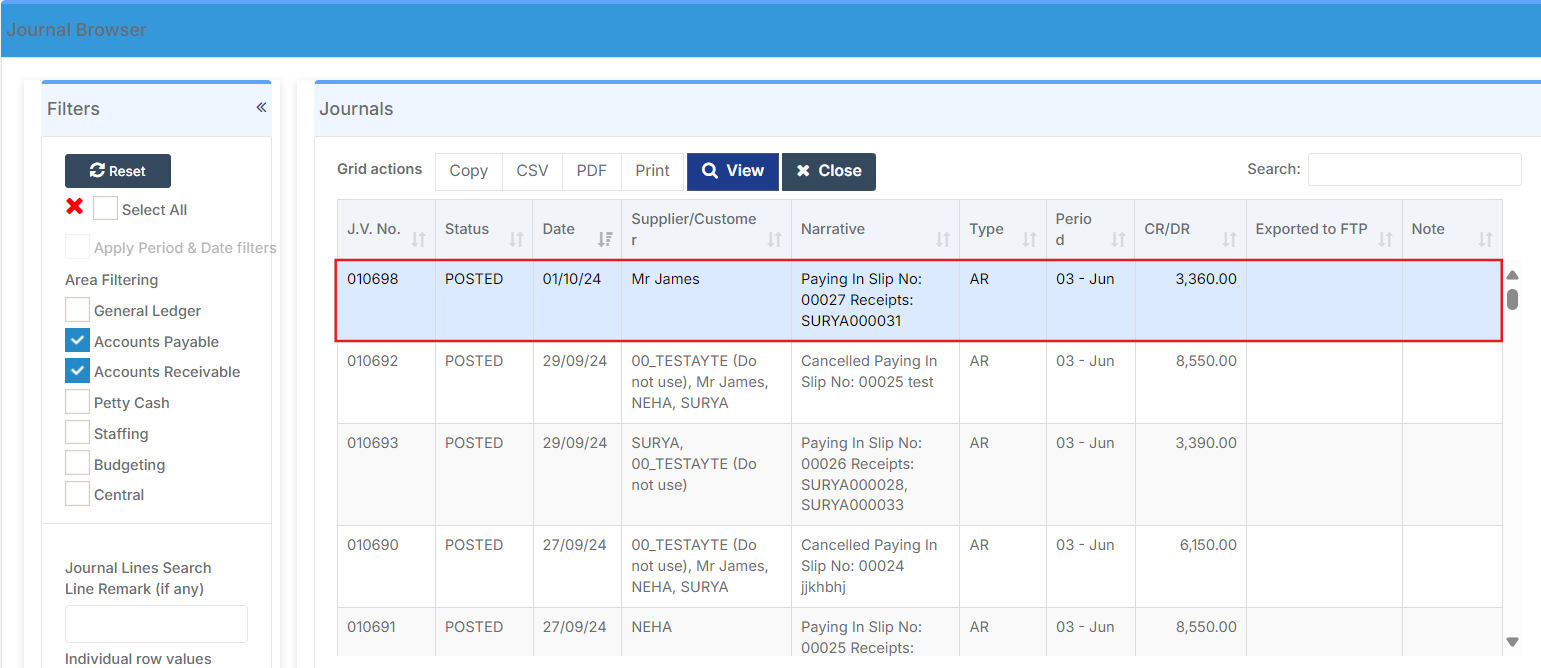This screenshot has height=668, width=1541.
Task: Toggle the Select All checkbox
Action: pyautogui.click(x=105, y=209)
